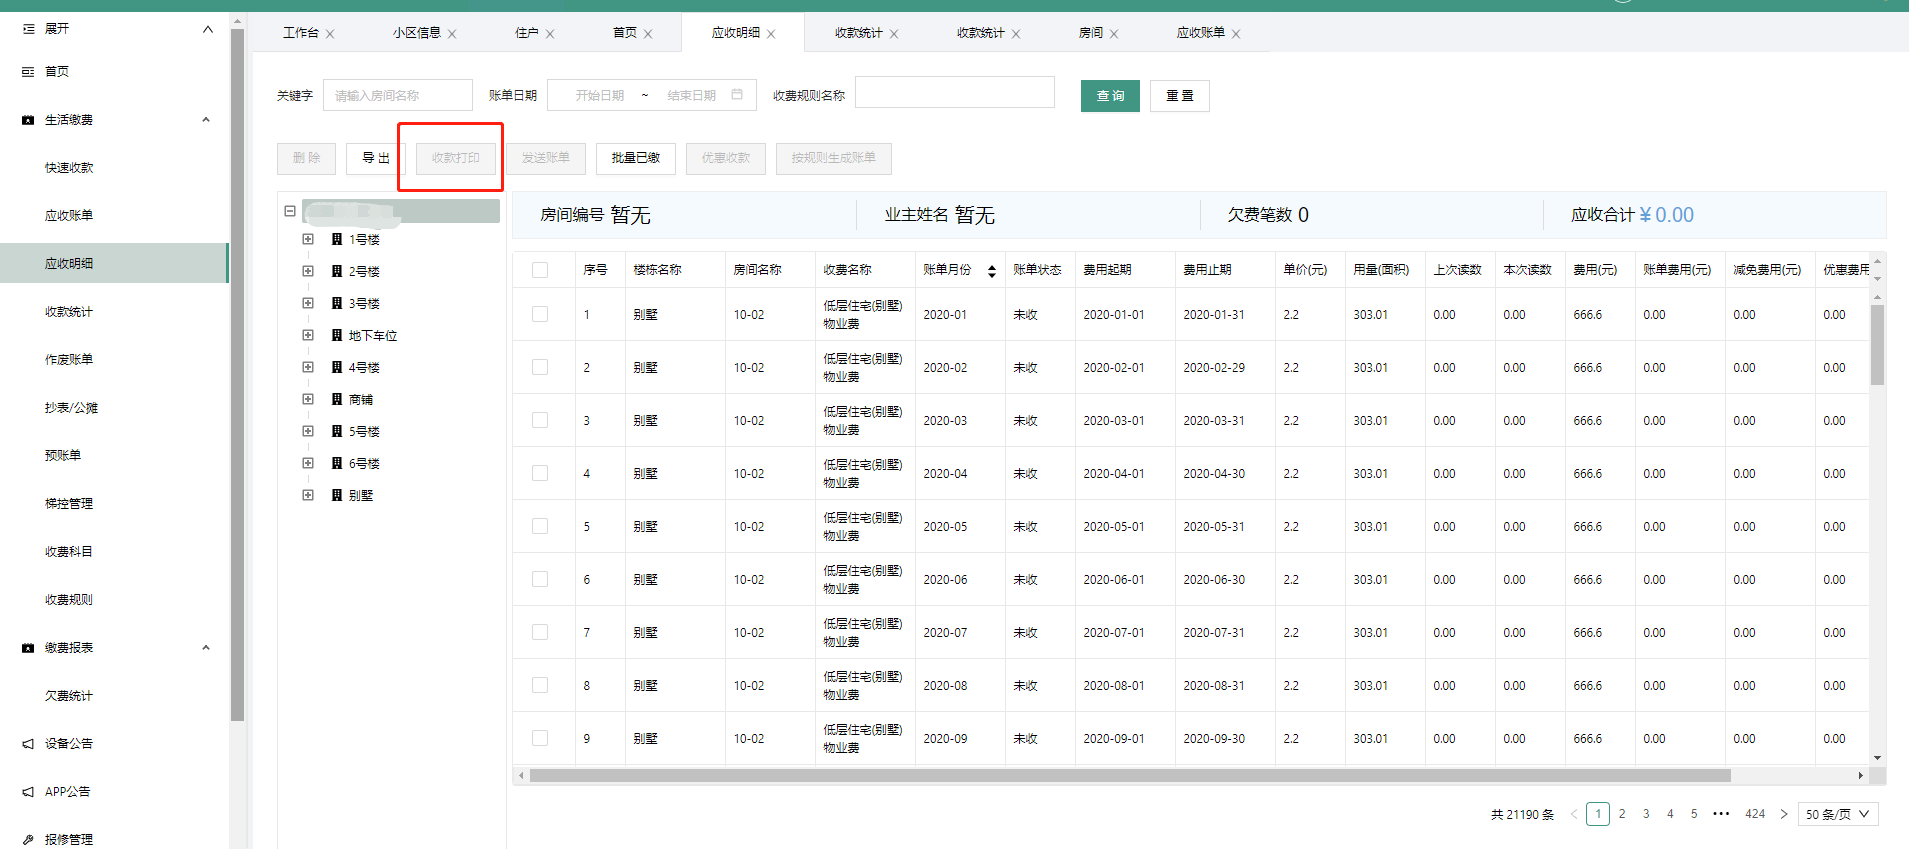1909x849 pixels.
Task: Click the green 查询 button
Action: coord(1110,96)
